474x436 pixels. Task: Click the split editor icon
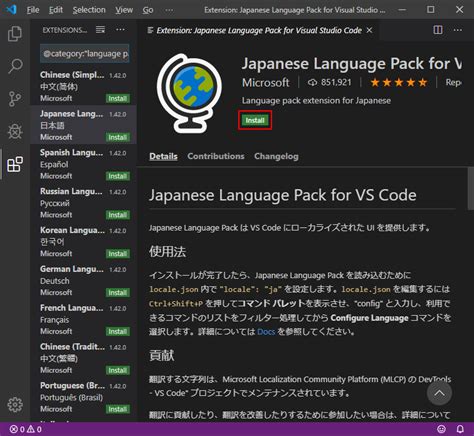pyautogui.click(x=438, y=30)
